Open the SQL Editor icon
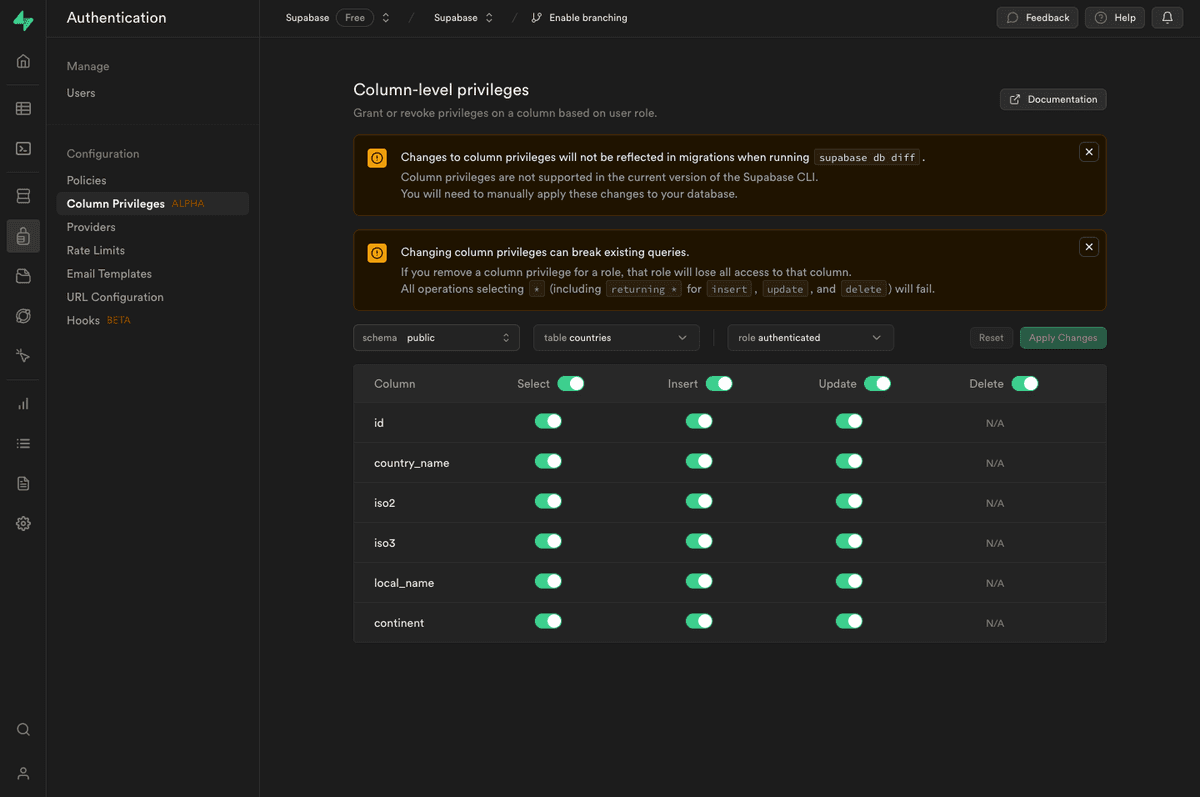The height and width of the screenshot is (797, 1200). click(22, 148)
